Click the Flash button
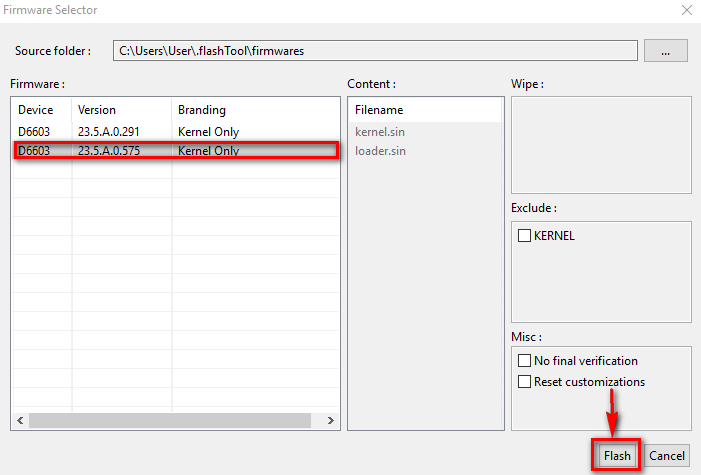The height and width of the screenshot is (475, 701). point(617,455)
